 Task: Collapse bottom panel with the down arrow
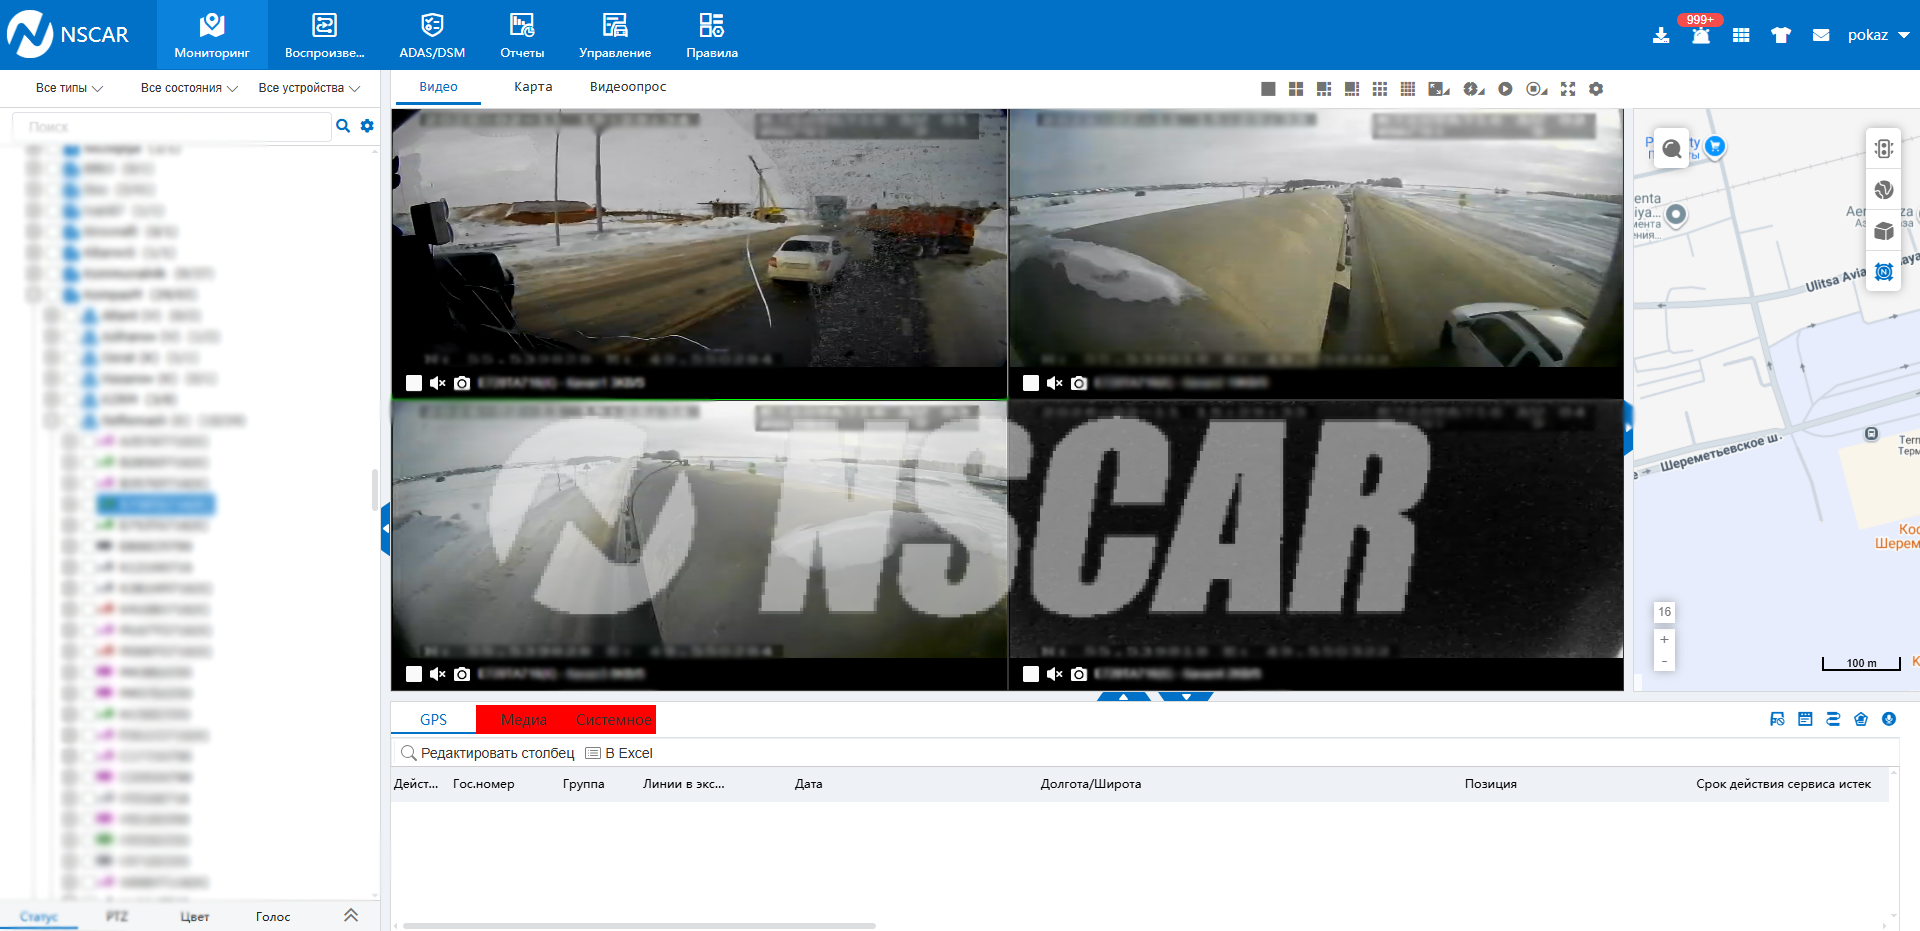point(1186,696)
